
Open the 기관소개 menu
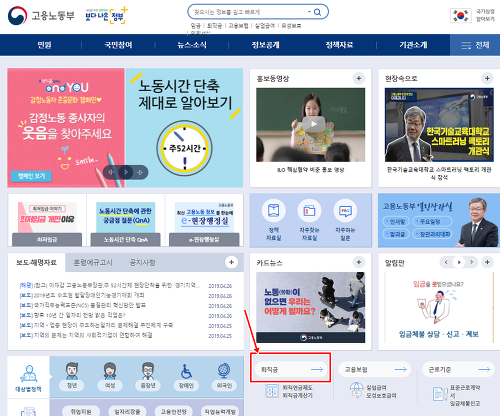pos(413,45)
